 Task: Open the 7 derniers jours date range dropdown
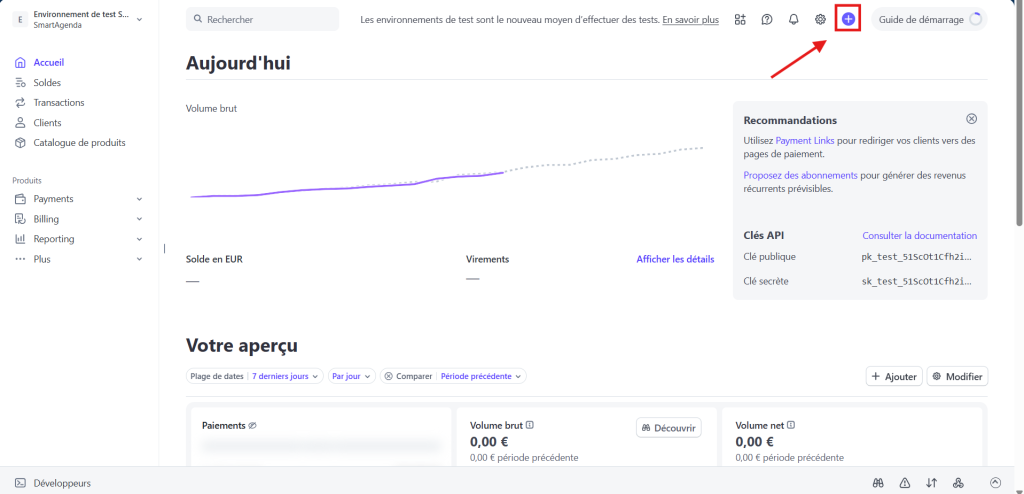pyautogui.click(x=285, y=376)
